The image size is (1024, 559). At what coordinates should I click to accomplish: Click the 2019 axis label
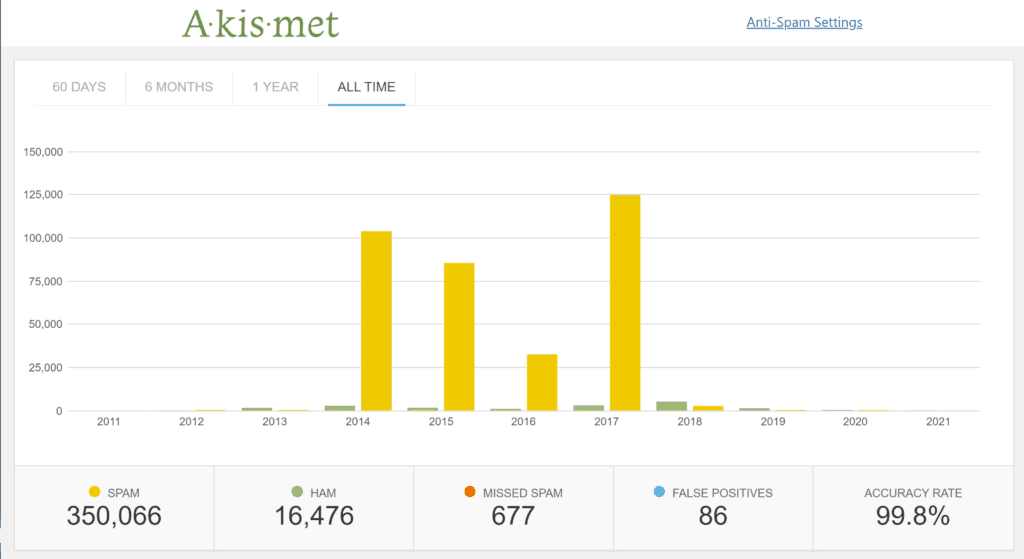point(773,422)
